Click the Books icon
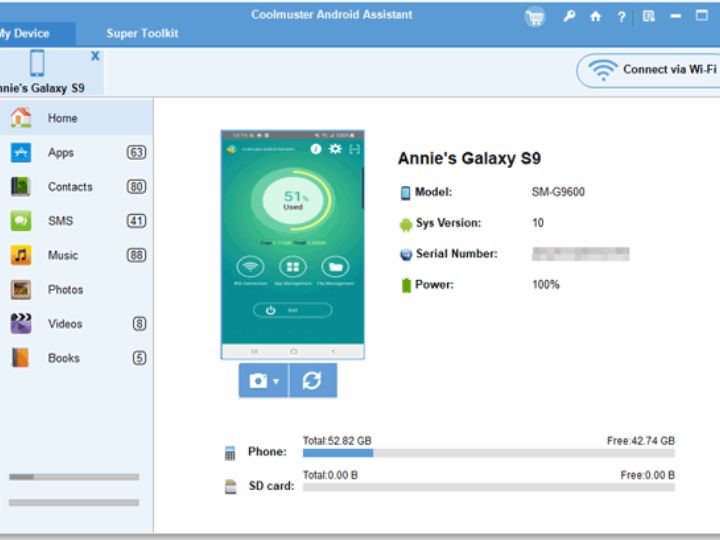Screen dimensions: 720x540 (20, 358)
